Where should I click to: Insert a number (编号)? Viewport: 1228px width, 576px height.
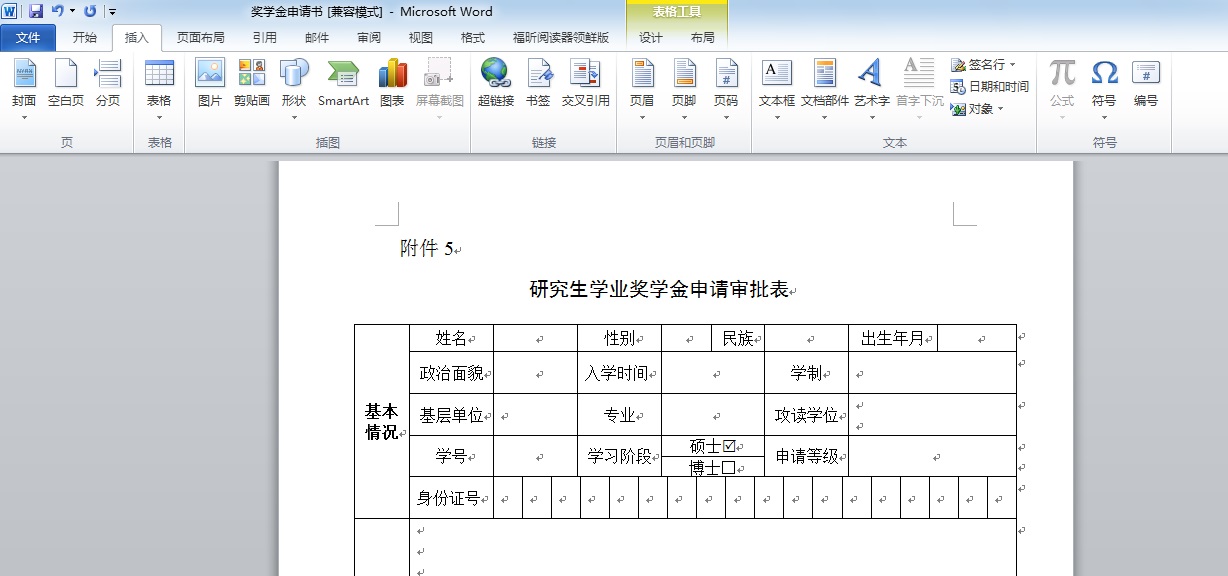tap(1146, 84)
